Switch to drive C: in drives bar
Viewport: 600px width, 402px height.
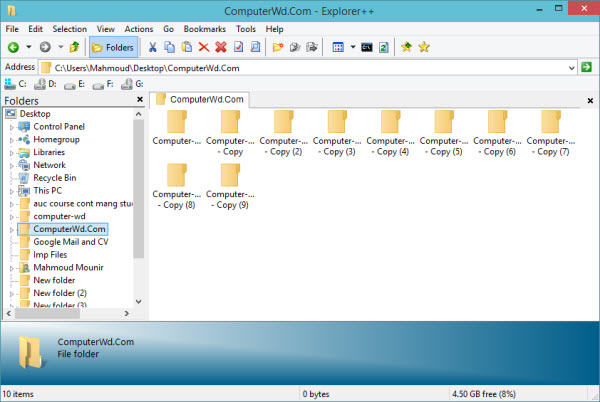point(15,84)
